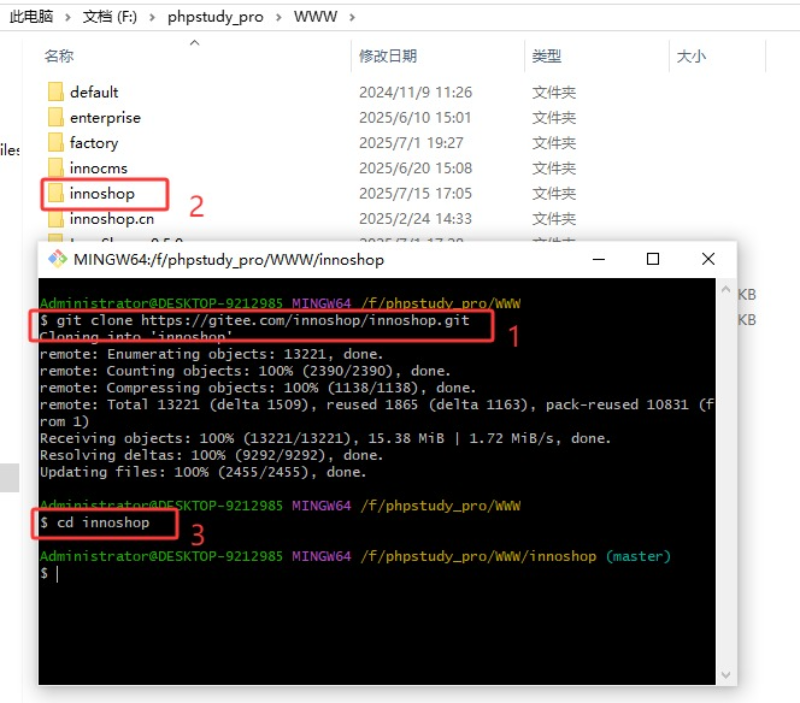This screenshot has width=800, height=703.
Task: Expand the chevron after WWW
Action: [352, 17]
